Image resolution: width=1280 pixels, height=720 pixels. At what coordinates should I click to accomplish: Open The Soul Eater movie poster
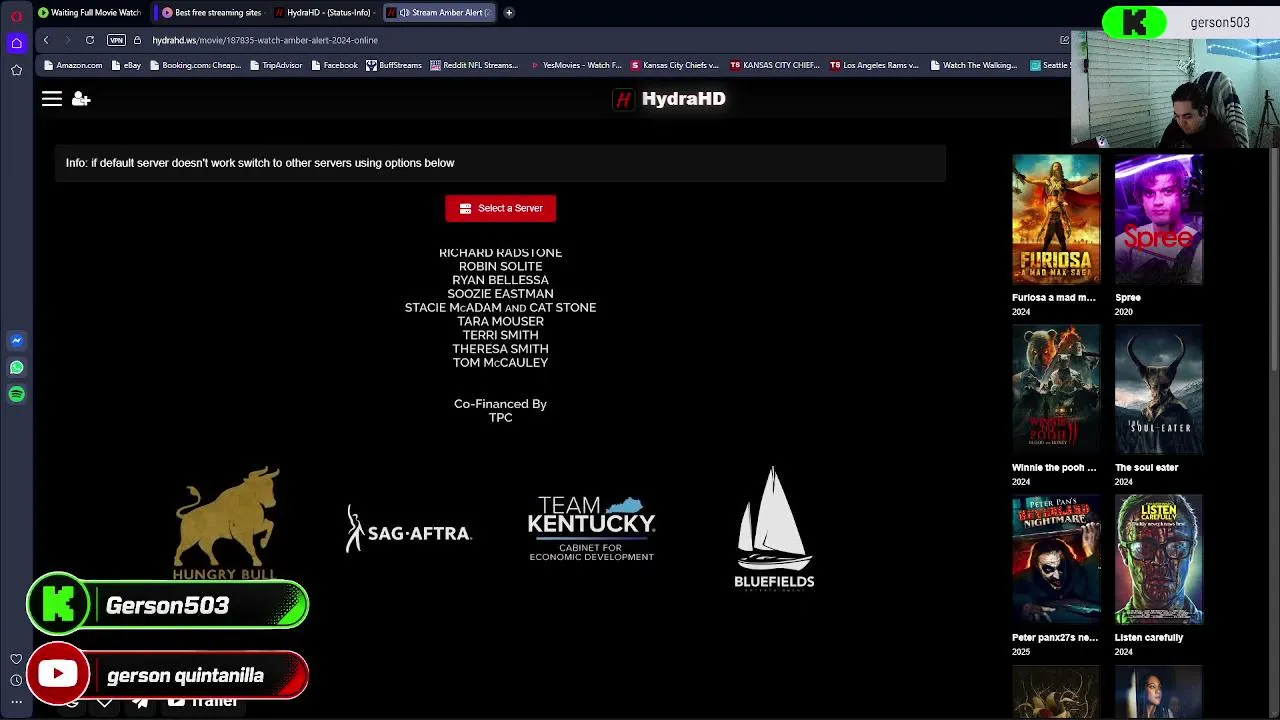pyautogui.click(x=1159, y=389)
